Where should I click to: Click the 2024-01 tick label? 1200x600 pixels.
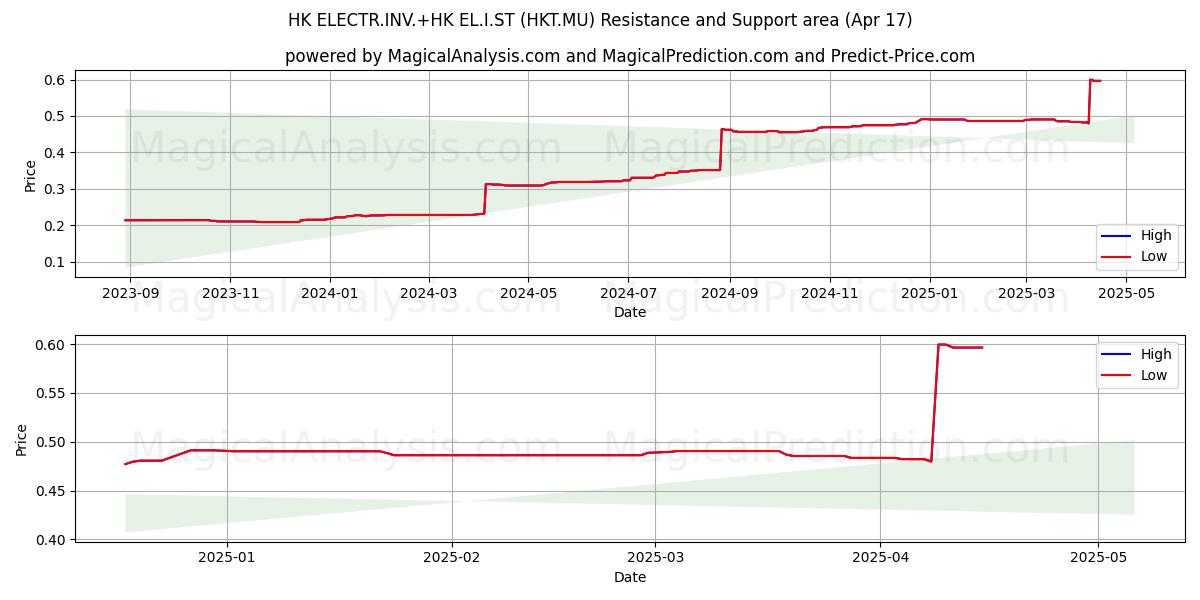click(x=330, y=294)
